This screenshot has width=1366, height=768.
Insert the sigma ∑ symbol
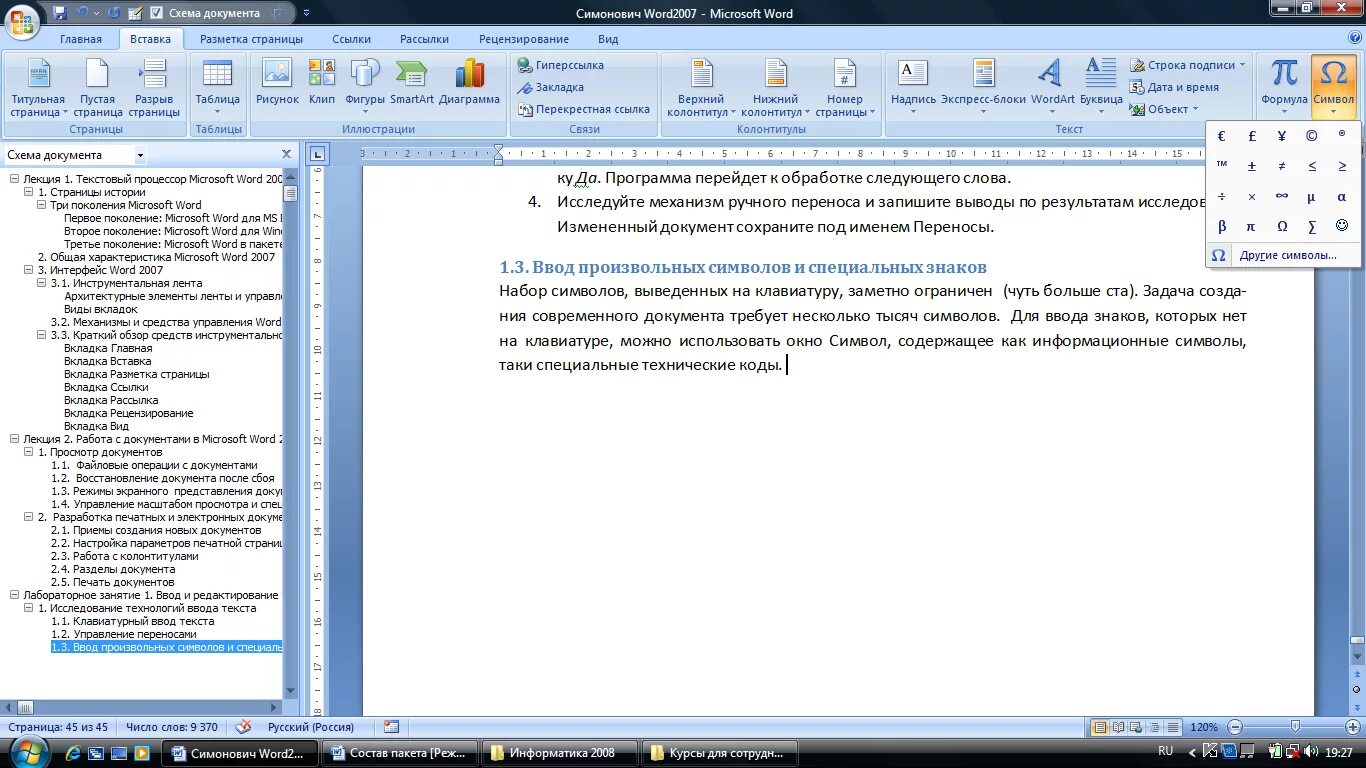click(1312, 226)
